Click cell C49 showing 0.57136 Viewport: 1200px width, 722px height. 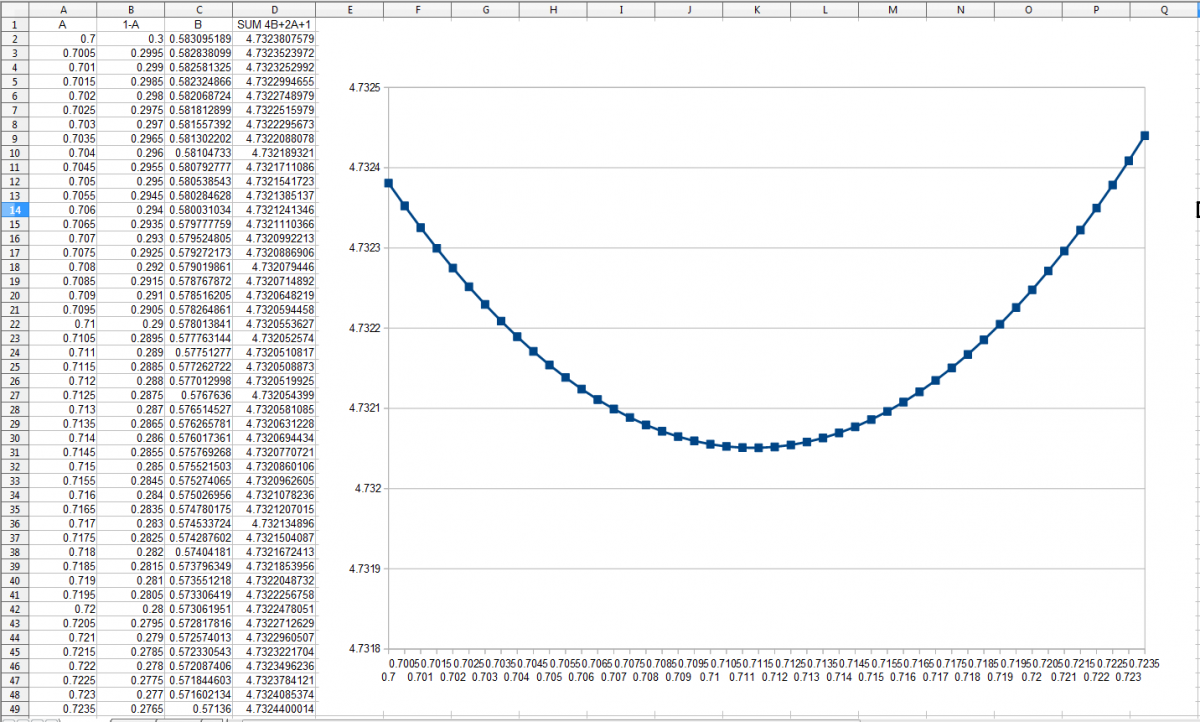pos(199,708)
